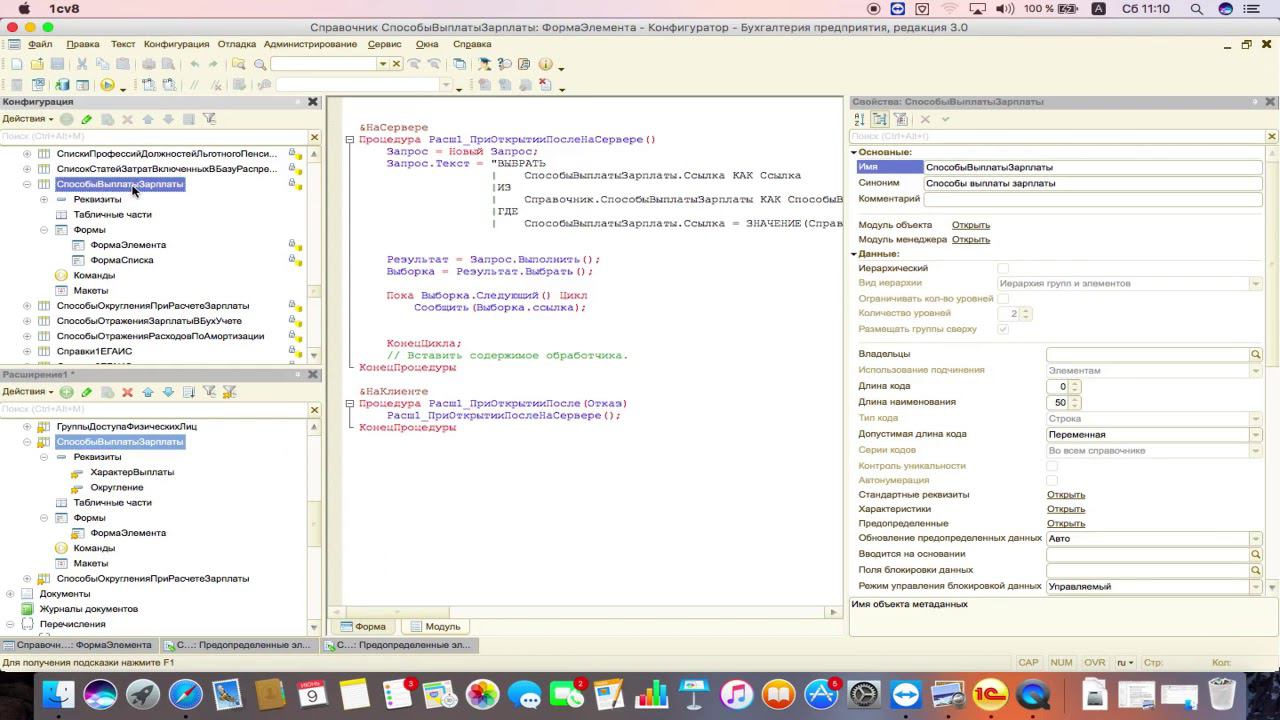Click the move down arrow in Расширение1 toolbar

[x=168, y=392]
